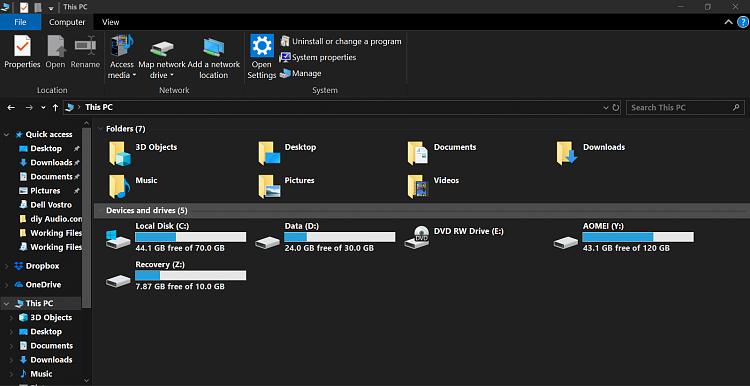The height and width of the screenshot is (386, 750).
Task: Expand the Dropbox tree node
Action: (x=7, y=266)
